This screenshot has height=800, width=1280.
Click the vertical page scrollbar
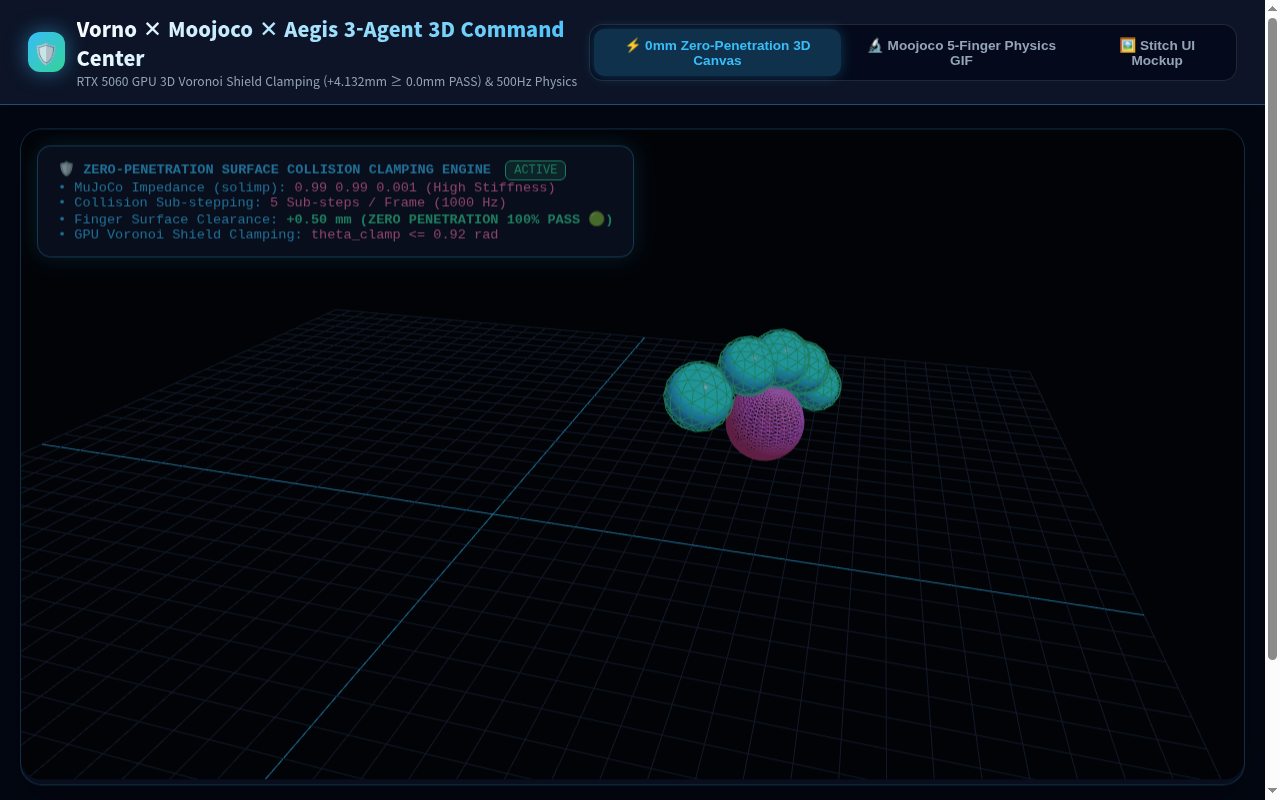pos(1272,340)
